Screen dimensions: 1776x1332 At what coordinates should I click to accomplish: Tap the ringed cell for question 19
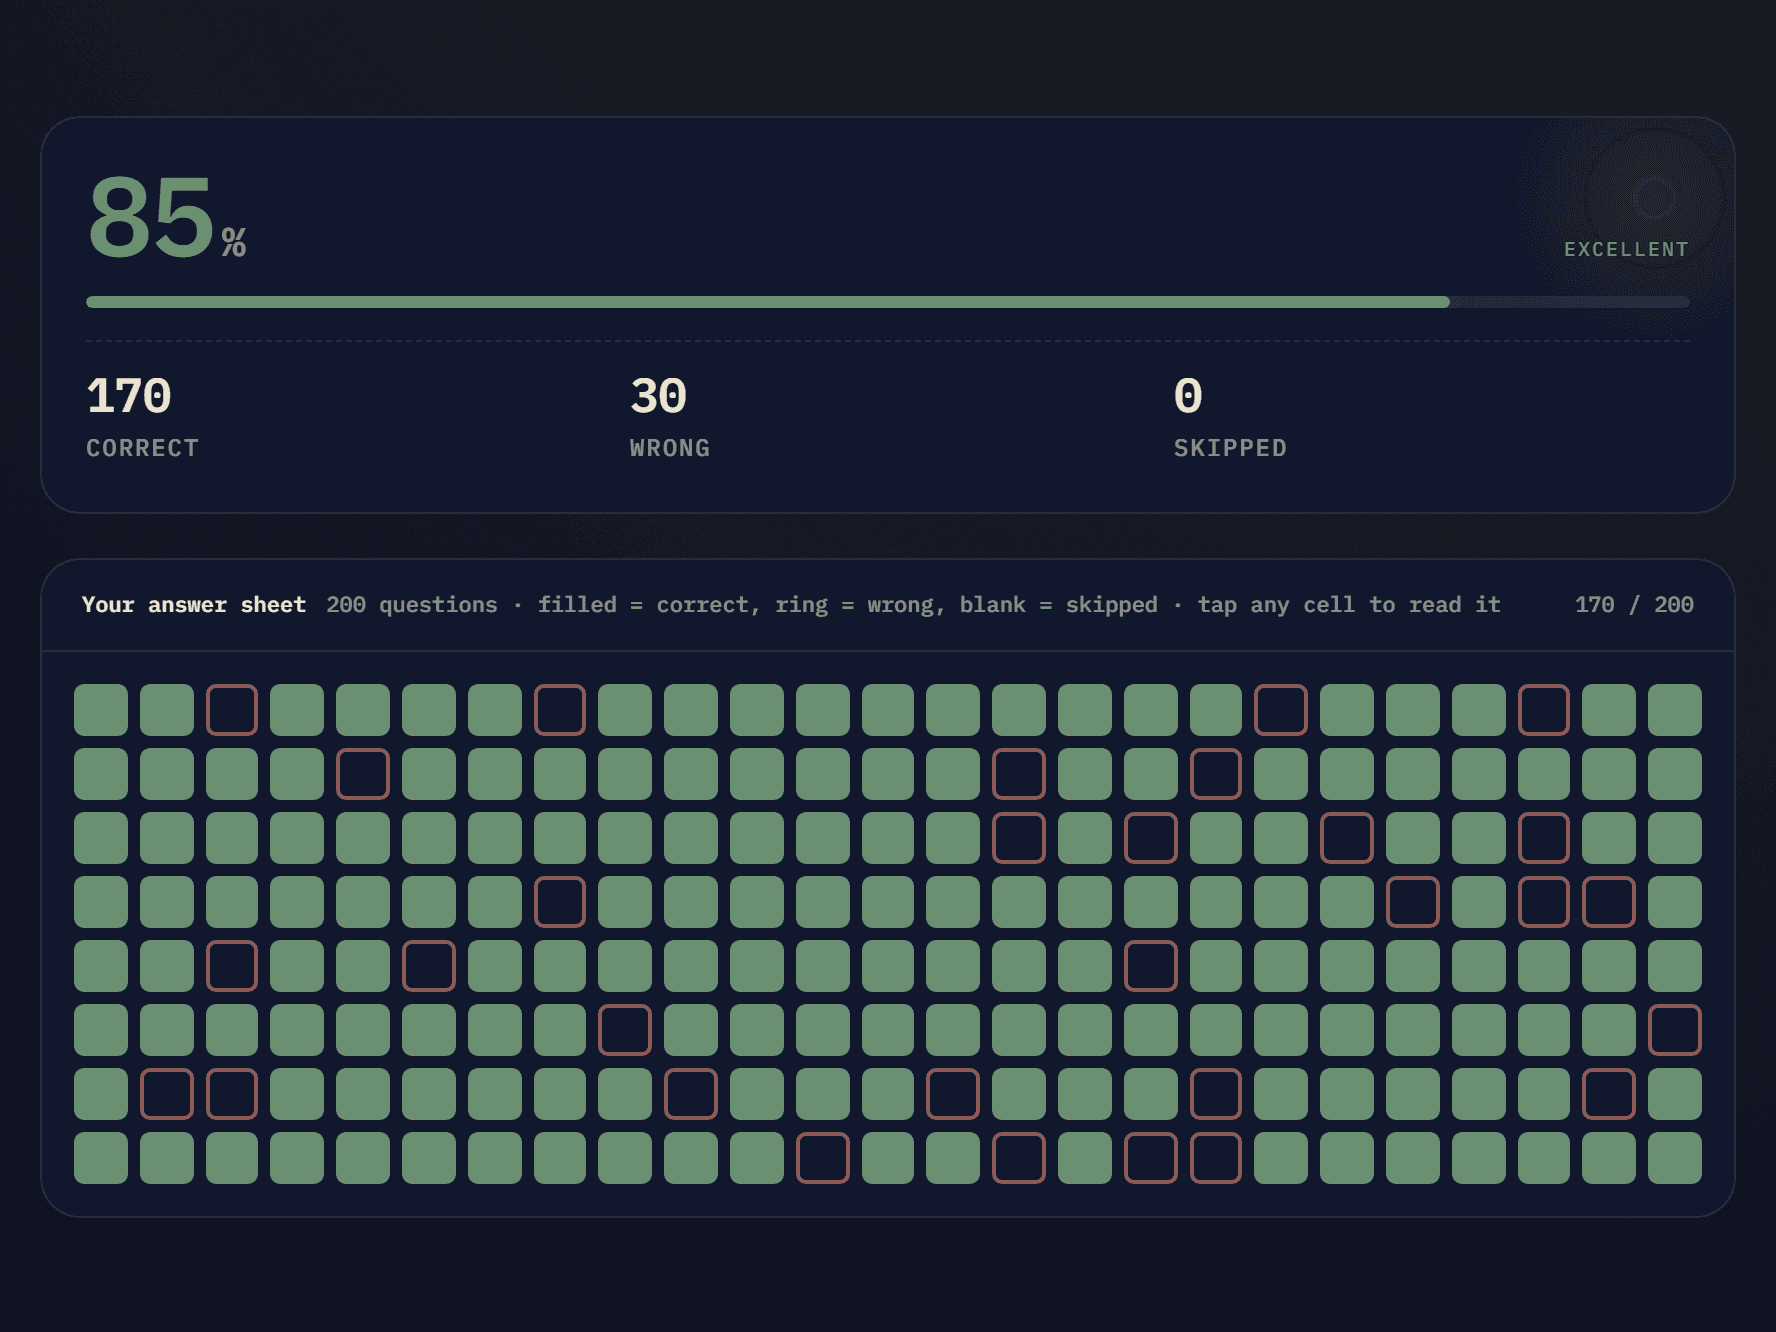point(1281,710)
